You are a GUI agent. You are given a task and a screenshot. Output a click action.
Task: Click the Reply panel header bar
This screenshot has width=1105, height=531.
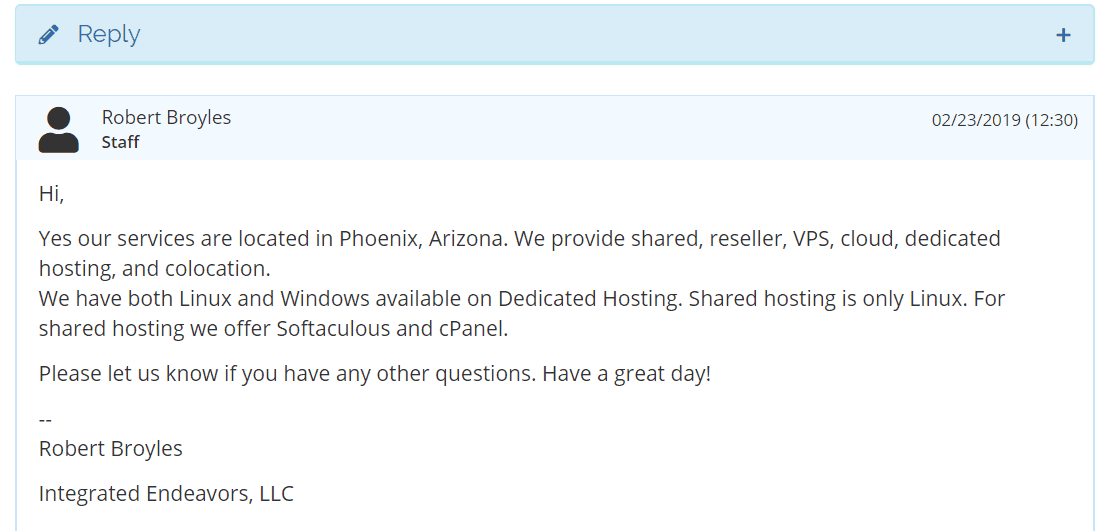555,34
